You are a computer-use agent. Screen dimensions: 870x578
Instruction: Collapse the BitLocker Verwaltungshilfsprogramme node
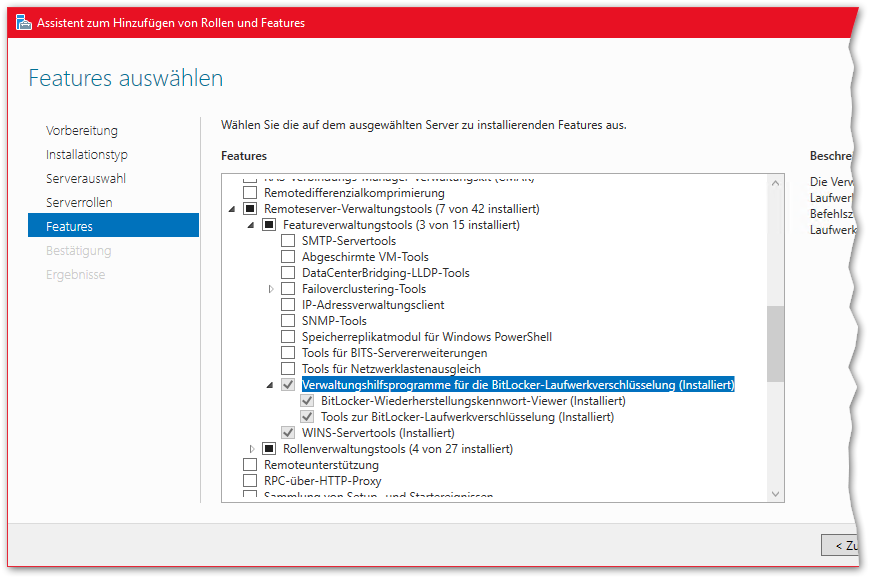pyautogui.click(x=271, y=385)
